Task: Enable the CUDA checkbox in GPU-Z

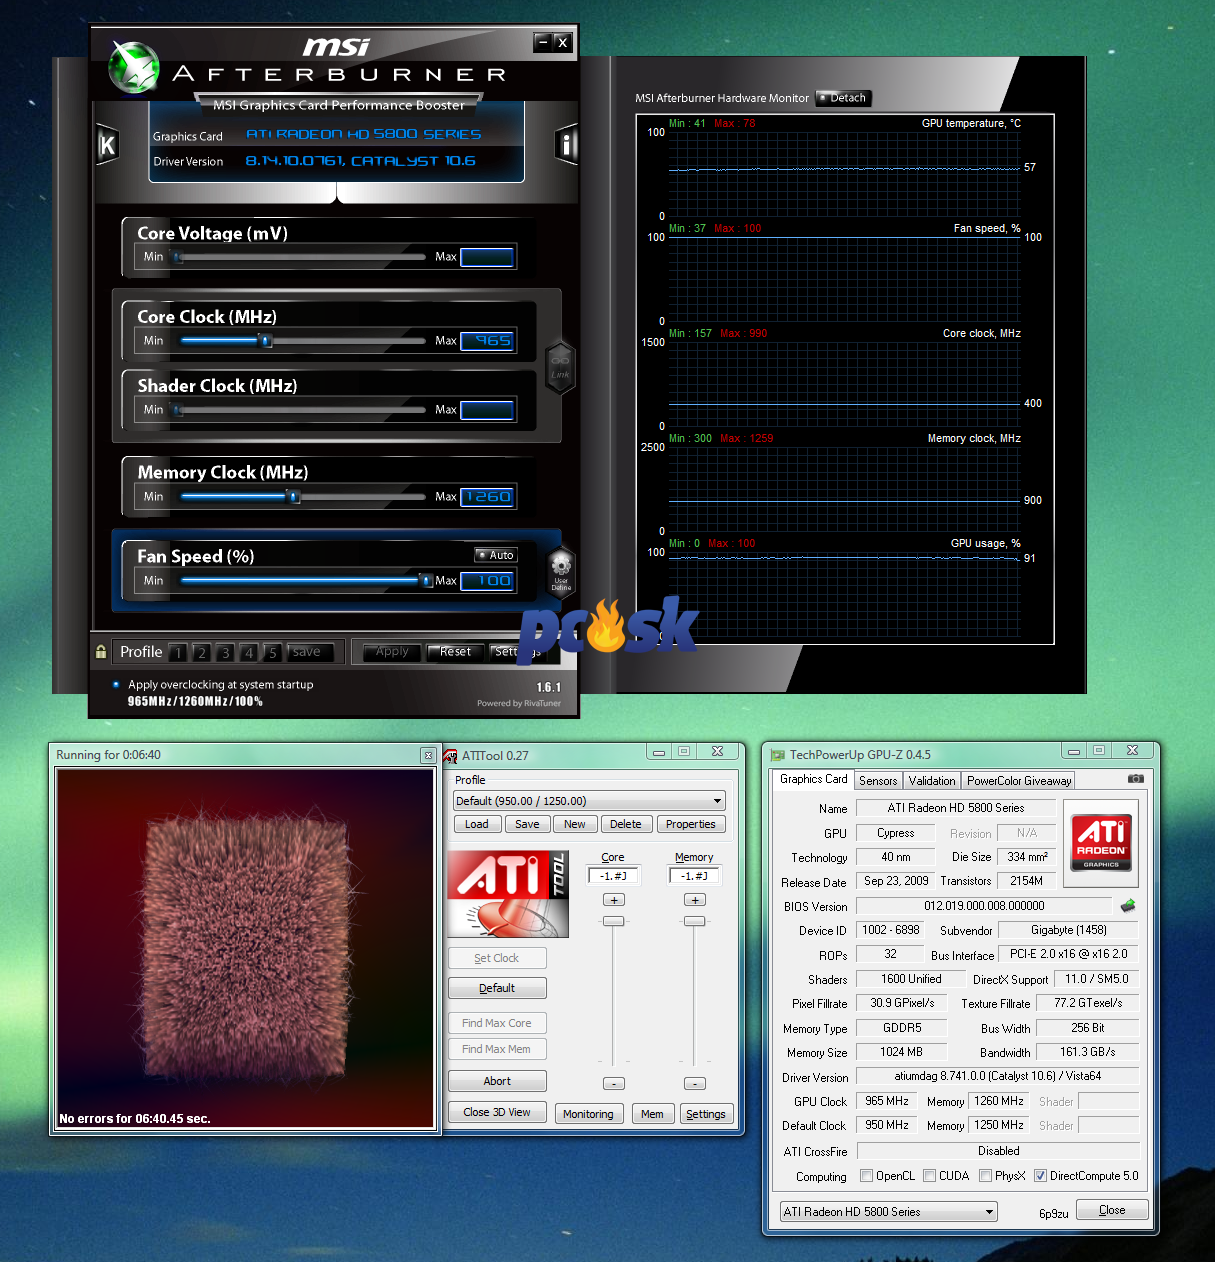Action: pyautogui.click(x=930, y=1176)
